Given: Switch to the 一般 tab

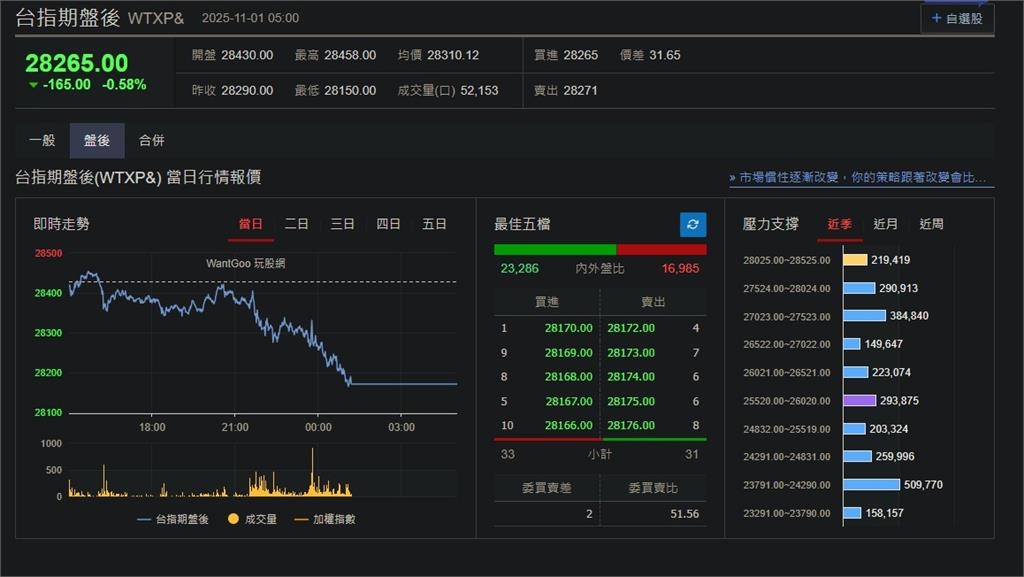Looking at the screenshot, I should [39, 140].
